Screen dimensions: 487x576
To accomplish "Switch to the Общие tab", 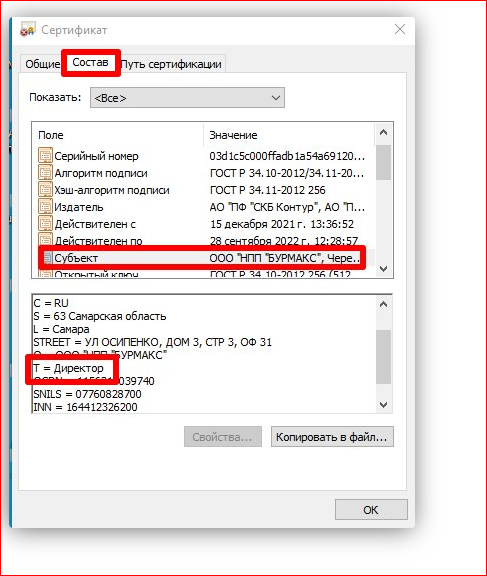I will 42,64.
